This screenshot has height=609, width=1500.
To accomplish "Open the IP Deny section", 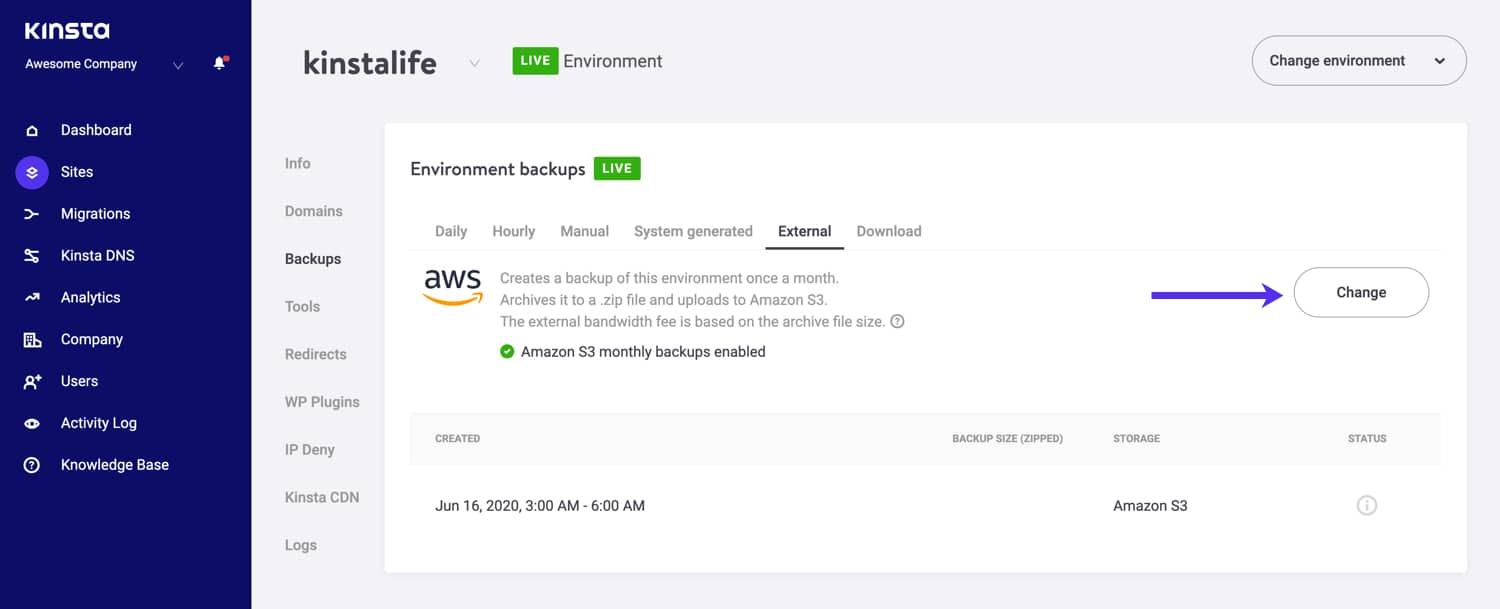I will 310,450.
